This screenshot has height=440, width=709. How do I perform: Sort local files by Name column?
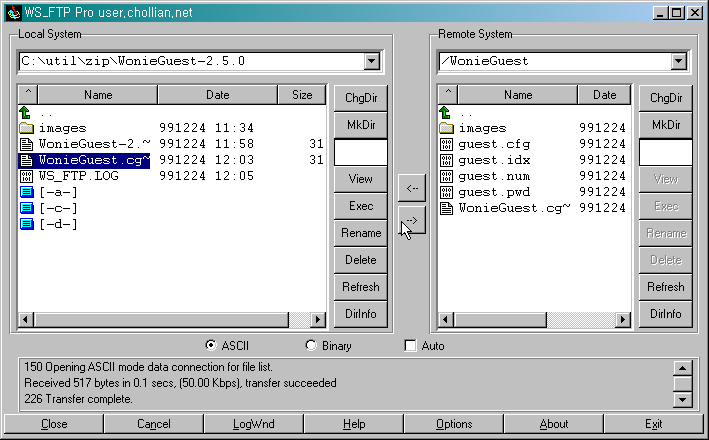(98, 95)
